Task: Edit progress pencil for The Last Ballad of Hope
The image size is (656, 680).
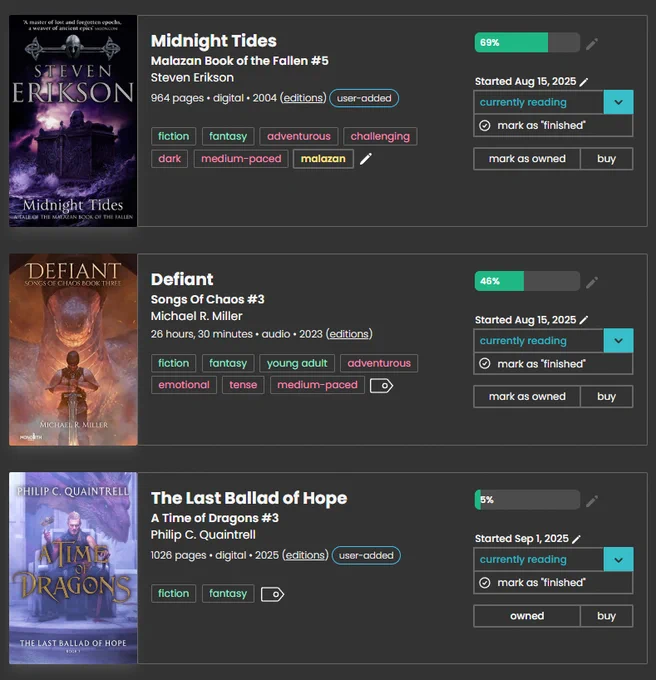Action: pos(592,501)
